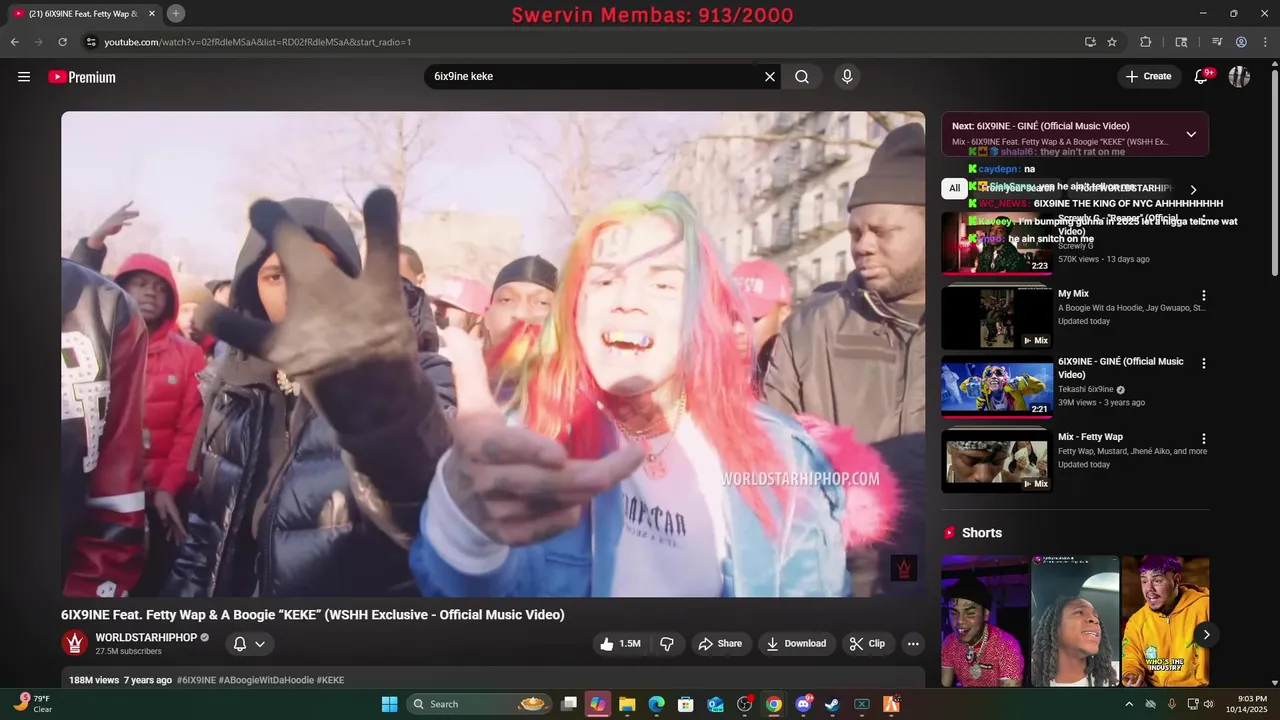Clip the KEKE video
The image size is (1280, 720).
867,644
